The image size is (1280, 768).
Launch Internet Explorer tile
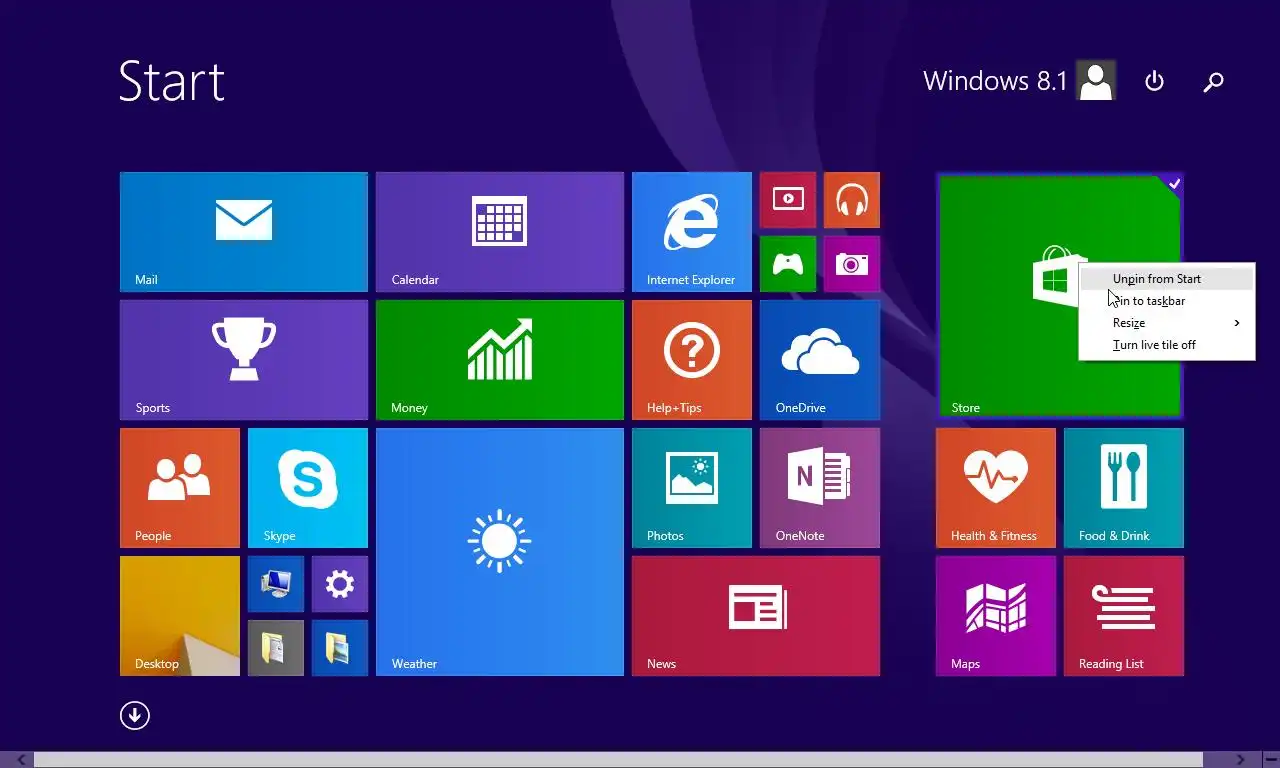(692, 232)
